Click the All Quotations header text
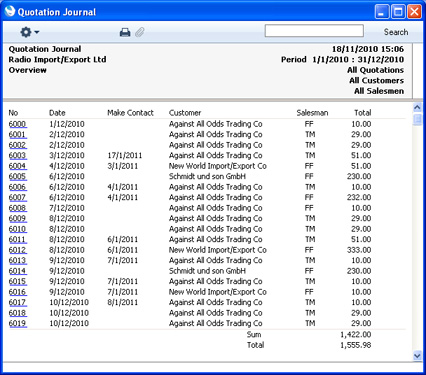 click(375, 70)
